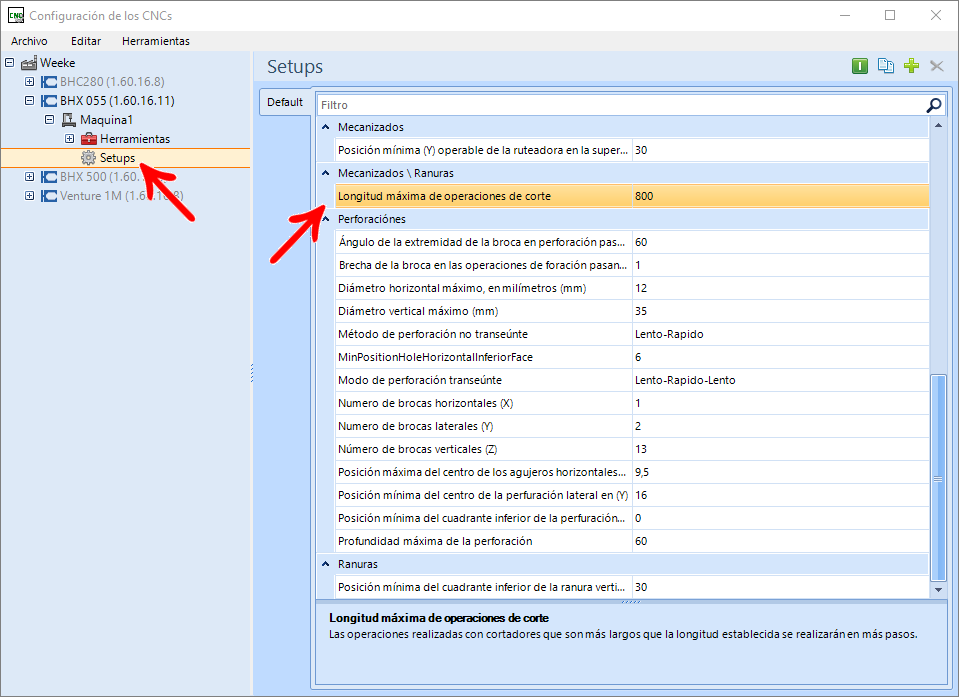
Task: Expand the Herramientas tree node
Action: point(70,138)
